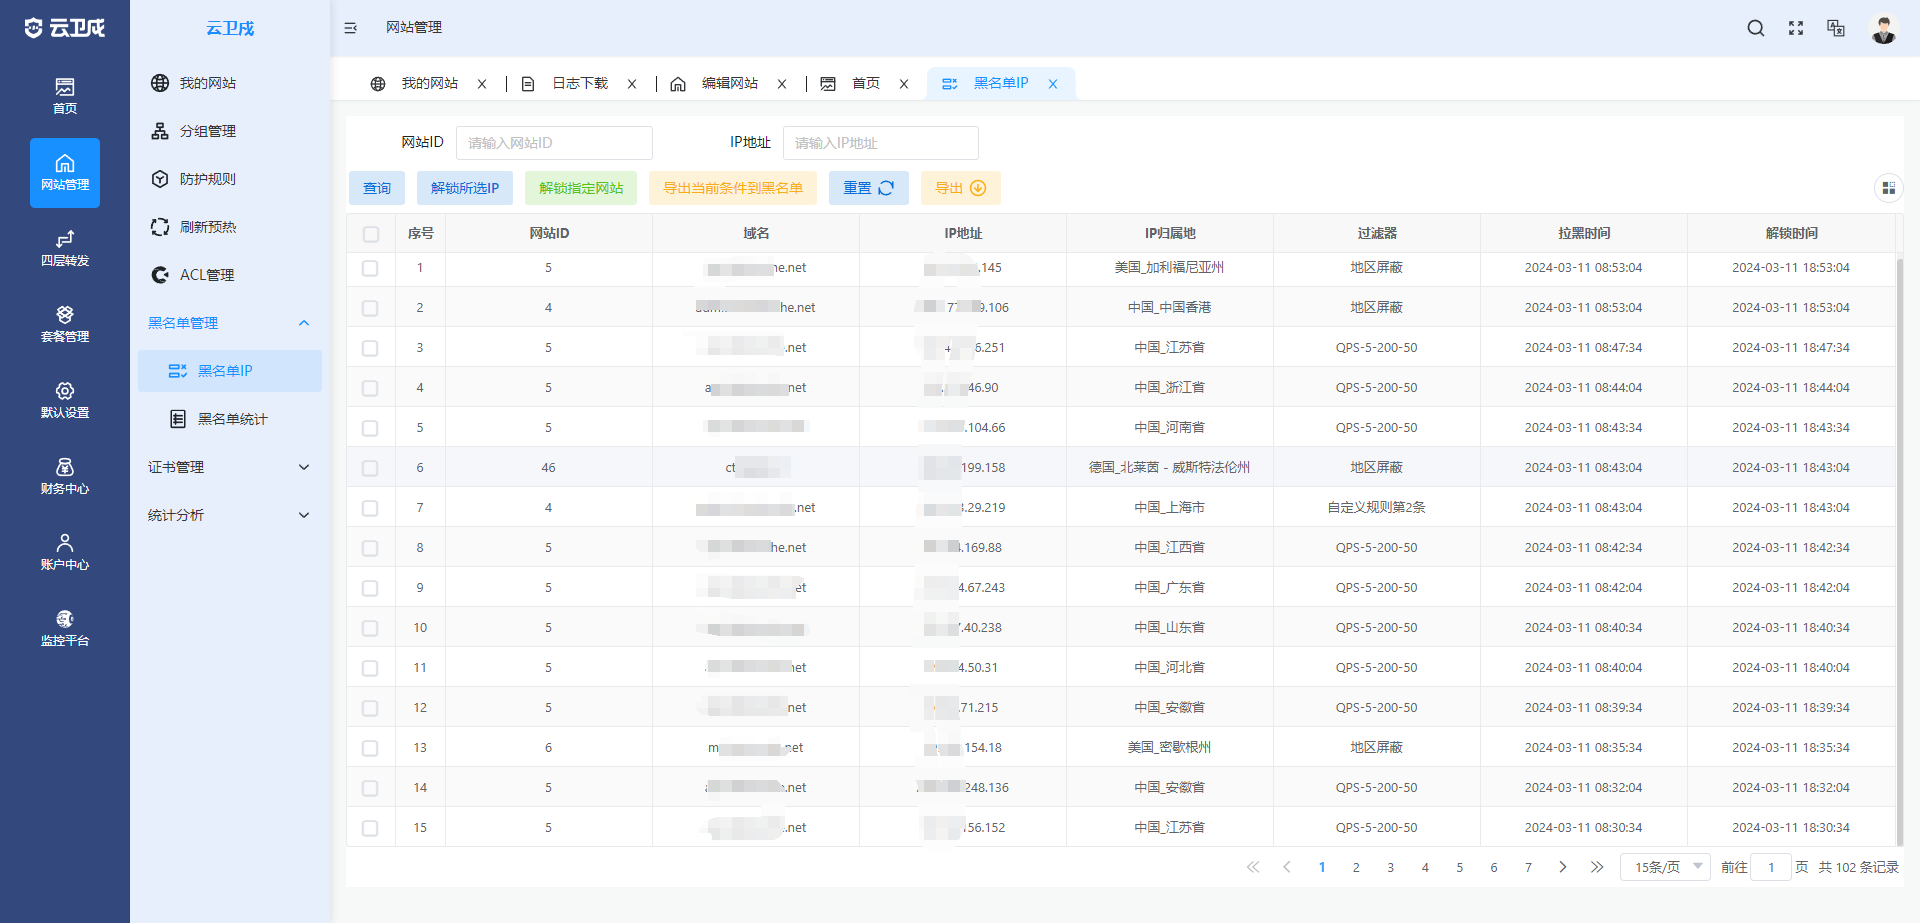Viewport: 1920px width, 923px height.
Task: Collapse the sidebar menu toggle icon
Action: pos(351,28)
